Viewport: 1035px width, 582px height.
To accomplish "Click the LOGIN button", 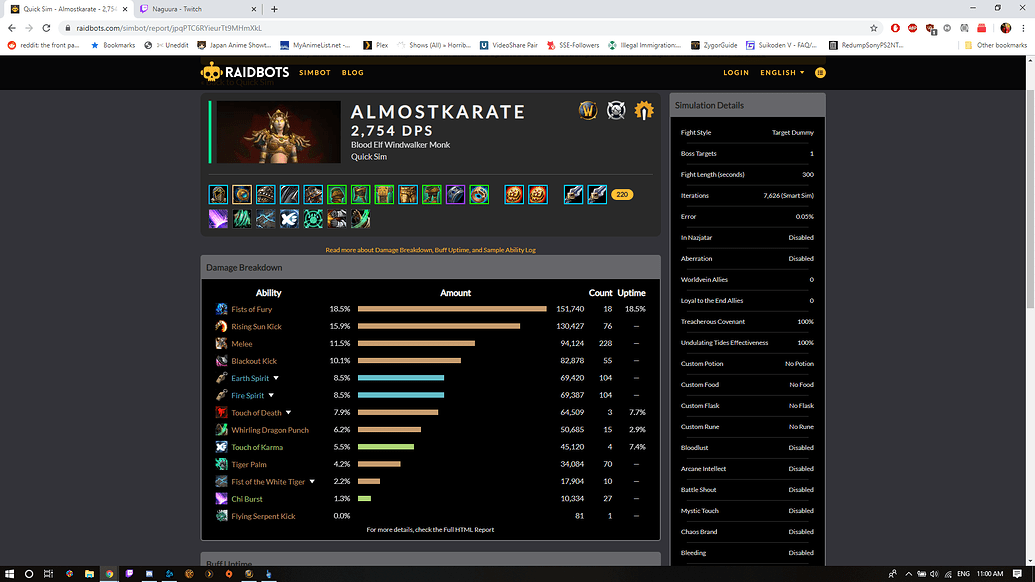I will pos(736,72).
